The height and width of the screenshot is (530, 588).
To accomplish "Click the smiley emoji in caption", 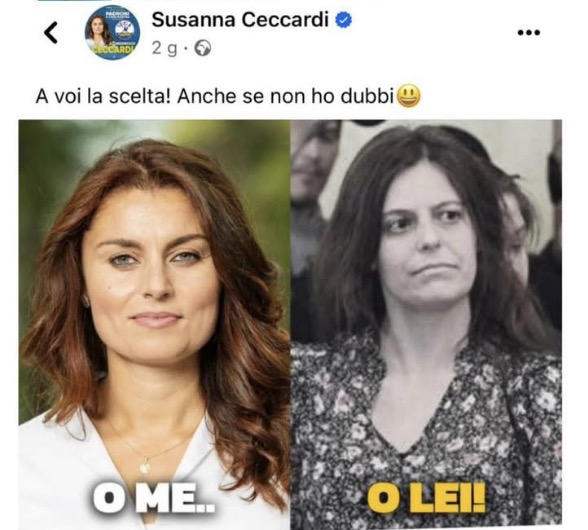I will 409,97.
